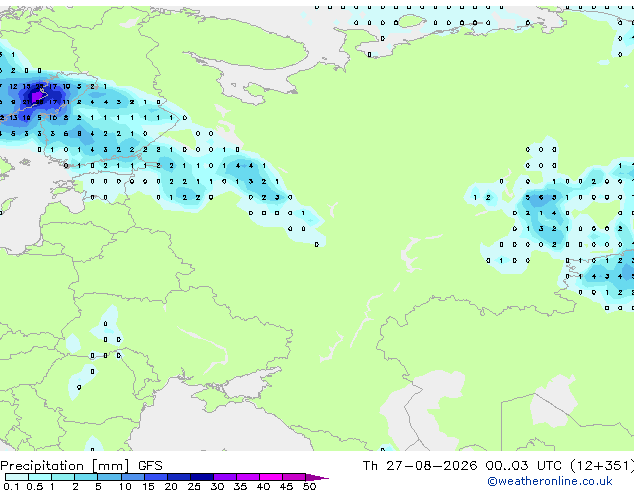
Task: Select the 30–35 mm purple legend swatch
Action: [225, 477]
